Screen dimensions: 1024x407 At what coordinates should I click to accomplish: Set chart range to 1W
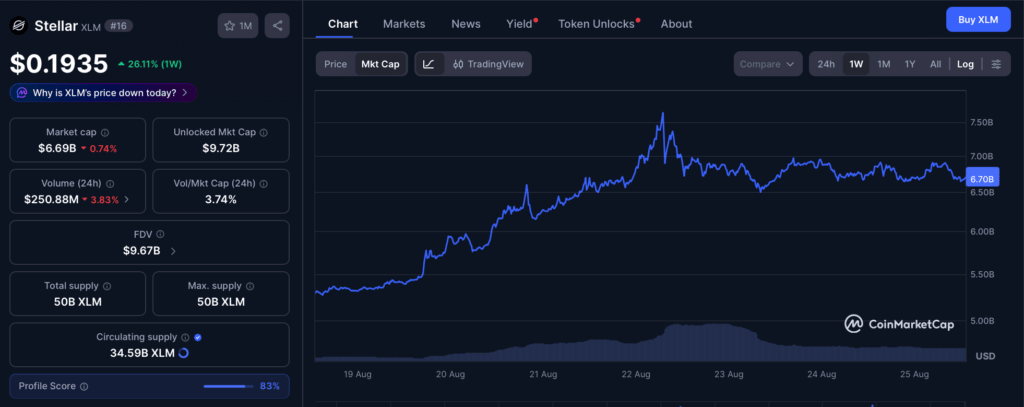click(x=856, y=64)
